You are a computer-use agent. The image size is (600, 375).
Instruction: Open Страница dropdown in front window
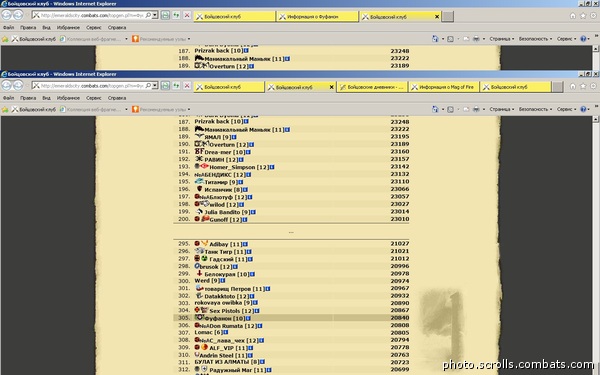[x=502, y=109]
